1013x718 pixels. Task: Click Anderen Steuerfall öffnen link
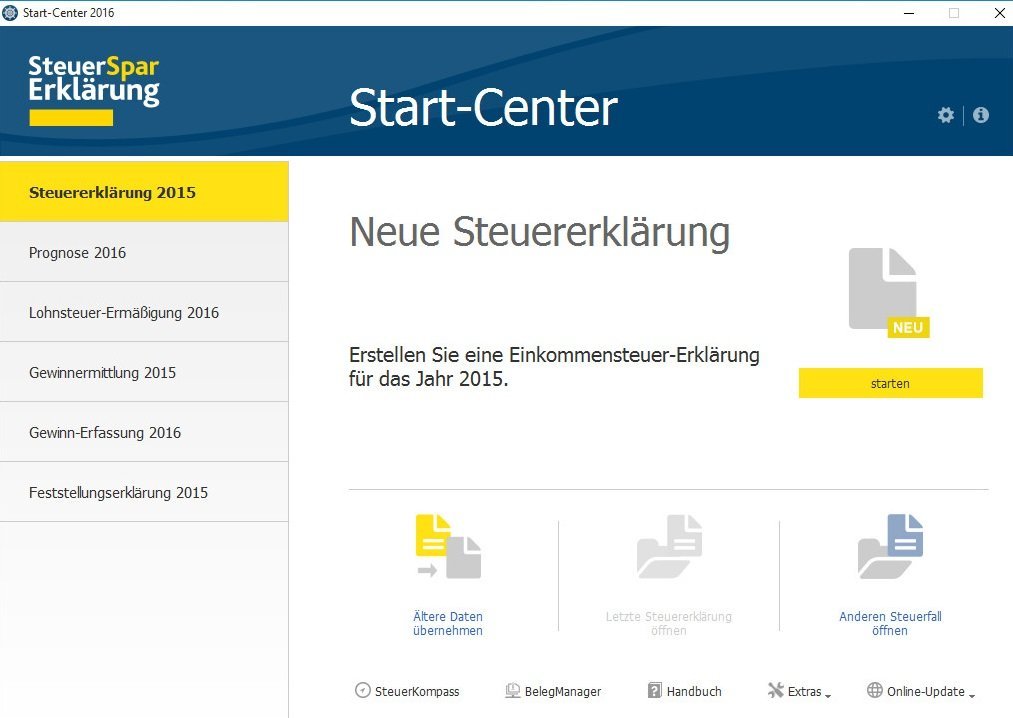tap(890, 624)
